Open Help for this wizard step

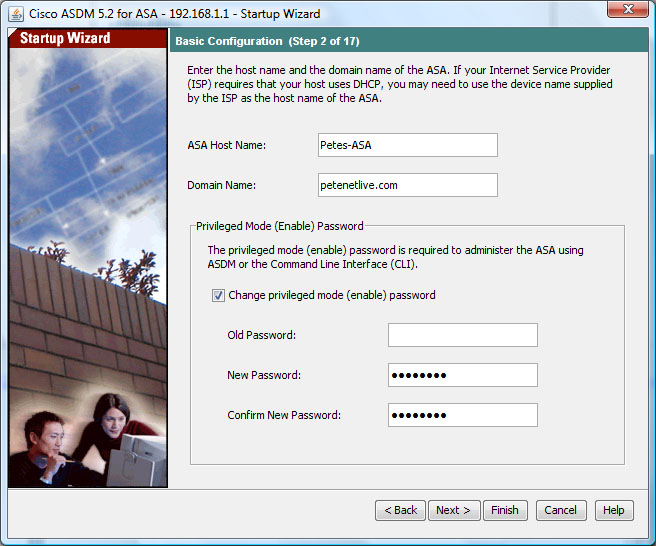coord(614,510)
